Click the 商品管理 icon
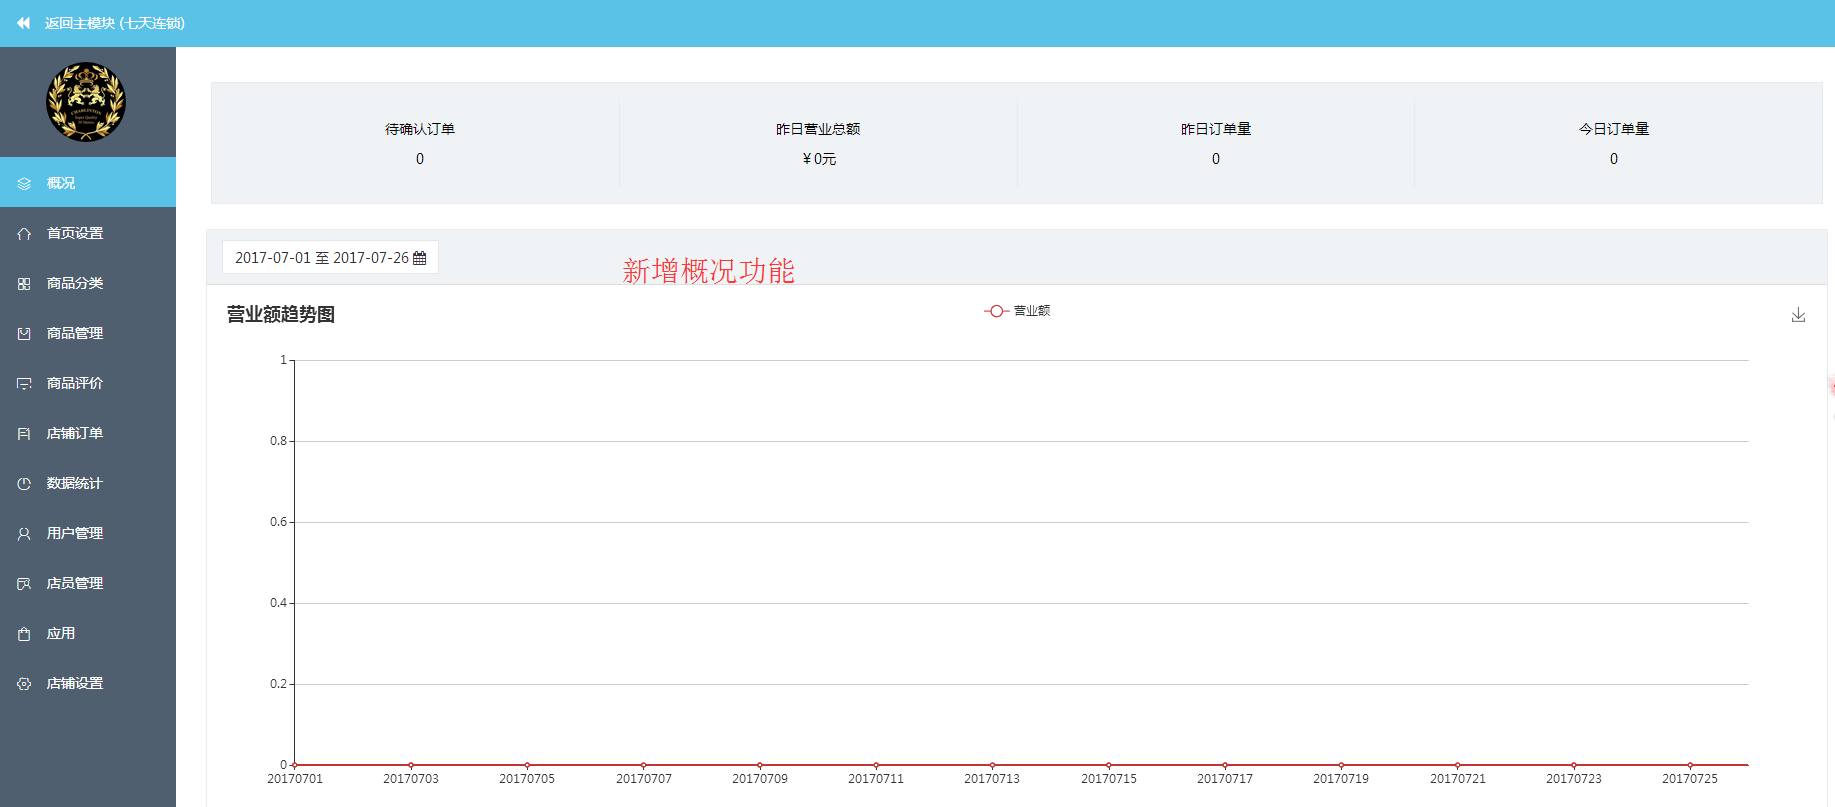The width and height of the screenshot is (1835, 807). (x=24, y=334)
